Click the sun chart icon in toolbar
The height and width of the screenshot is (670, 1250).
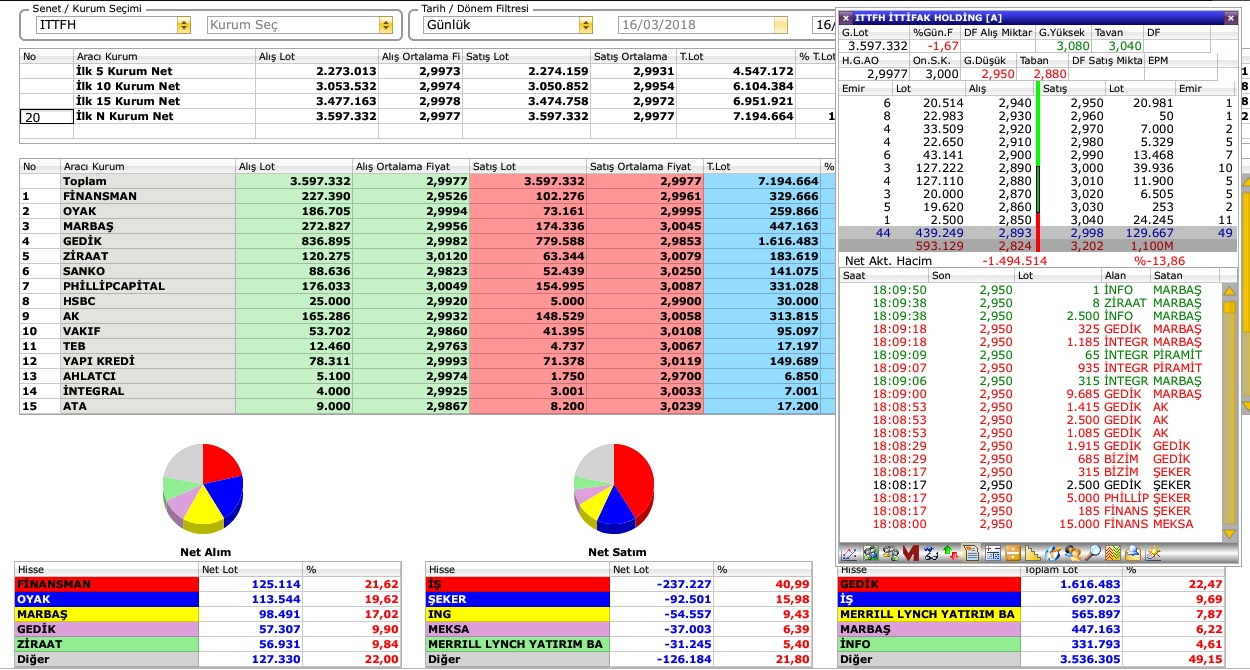[1153, 552]
